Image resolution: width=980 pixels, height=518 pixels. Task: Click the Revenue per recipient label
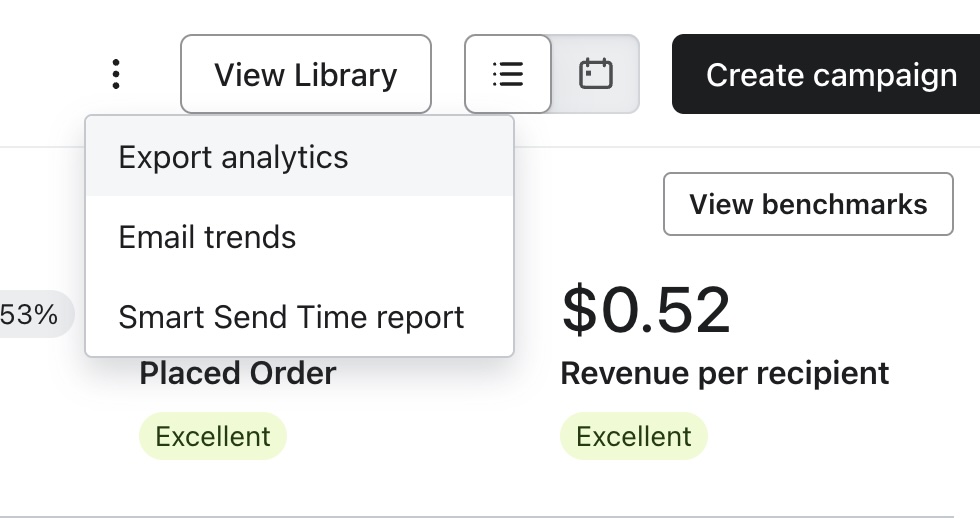pyautogui.click(x=725, y=374)
